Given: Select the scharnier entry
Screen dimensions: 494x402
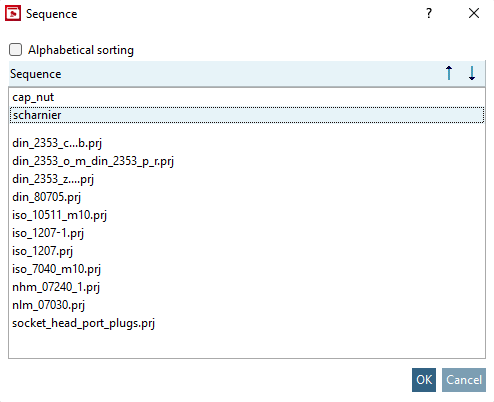Looking at the screenshot, I should (x=247, y=115).
